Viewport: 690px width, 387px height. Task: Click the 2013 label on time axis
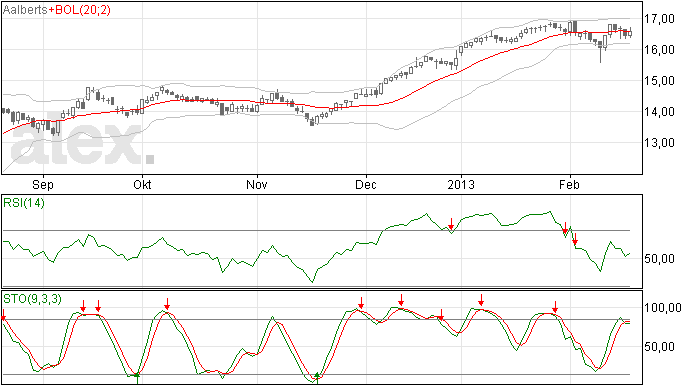click(x=461, y=184)
